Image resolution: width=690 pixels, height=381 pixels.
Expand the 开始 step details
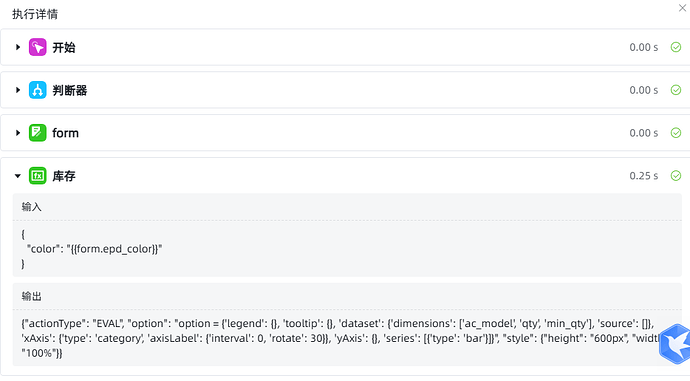[x=18, y=47]
